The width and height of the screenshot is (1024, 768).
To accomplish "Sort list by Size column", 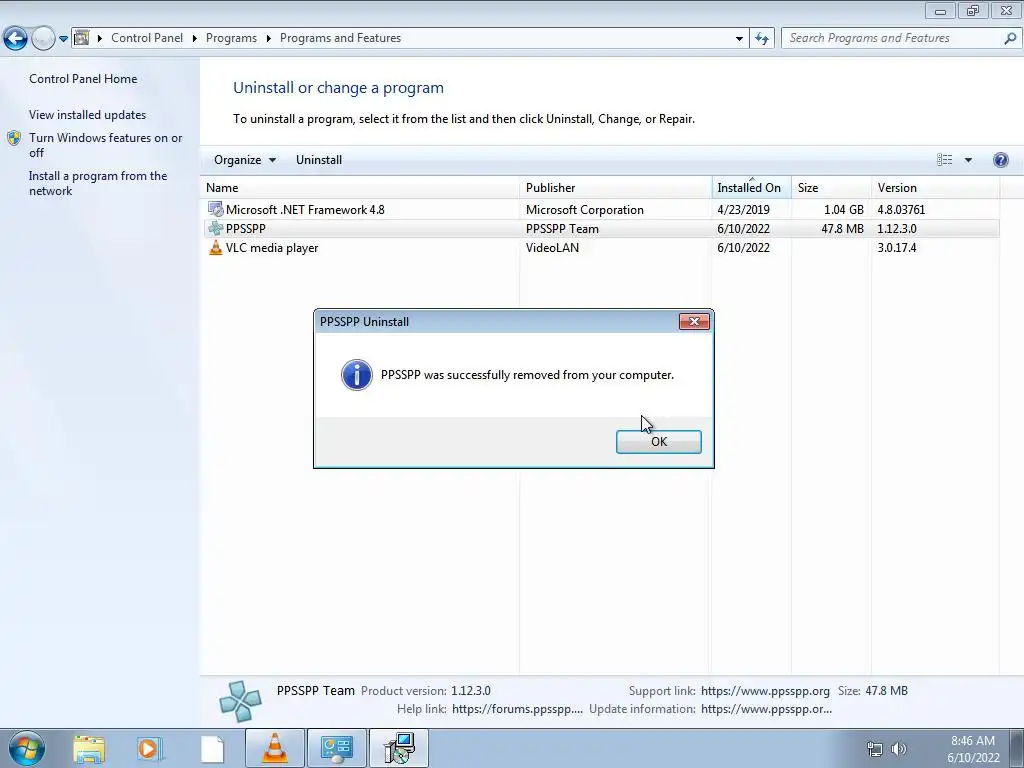I will pyautogui.click(x=831, y=187).
